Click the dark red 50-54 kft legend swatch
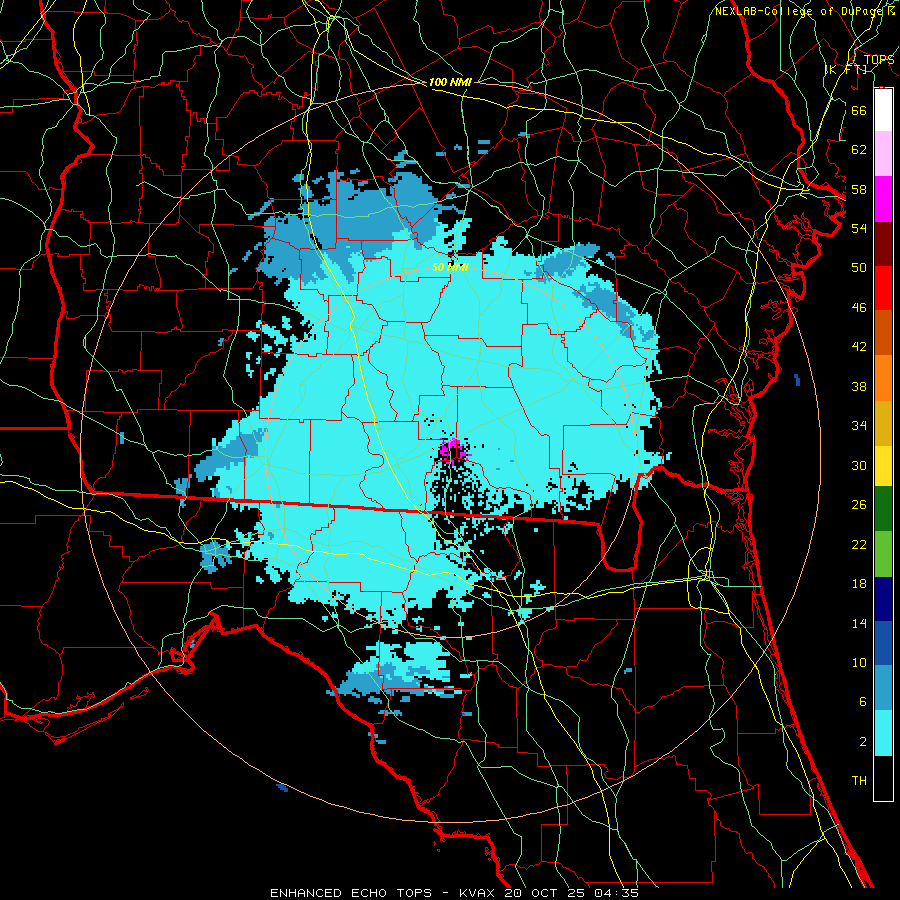 pyautogui.click(x=883, y=243)
